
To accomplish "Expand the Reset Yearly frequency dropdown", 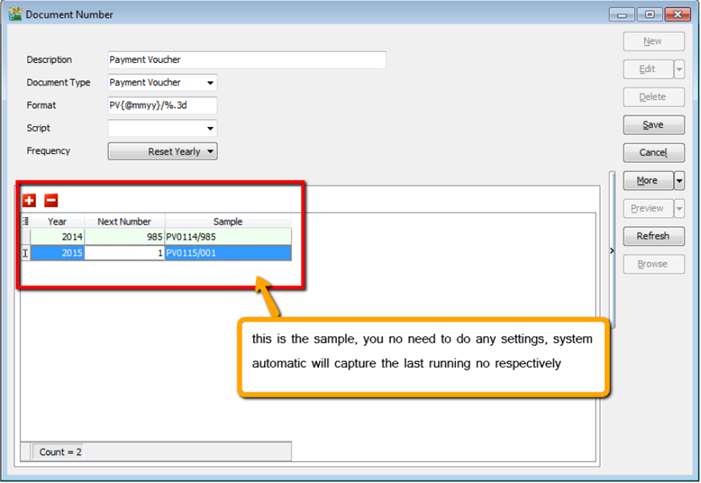I will 210,152.
